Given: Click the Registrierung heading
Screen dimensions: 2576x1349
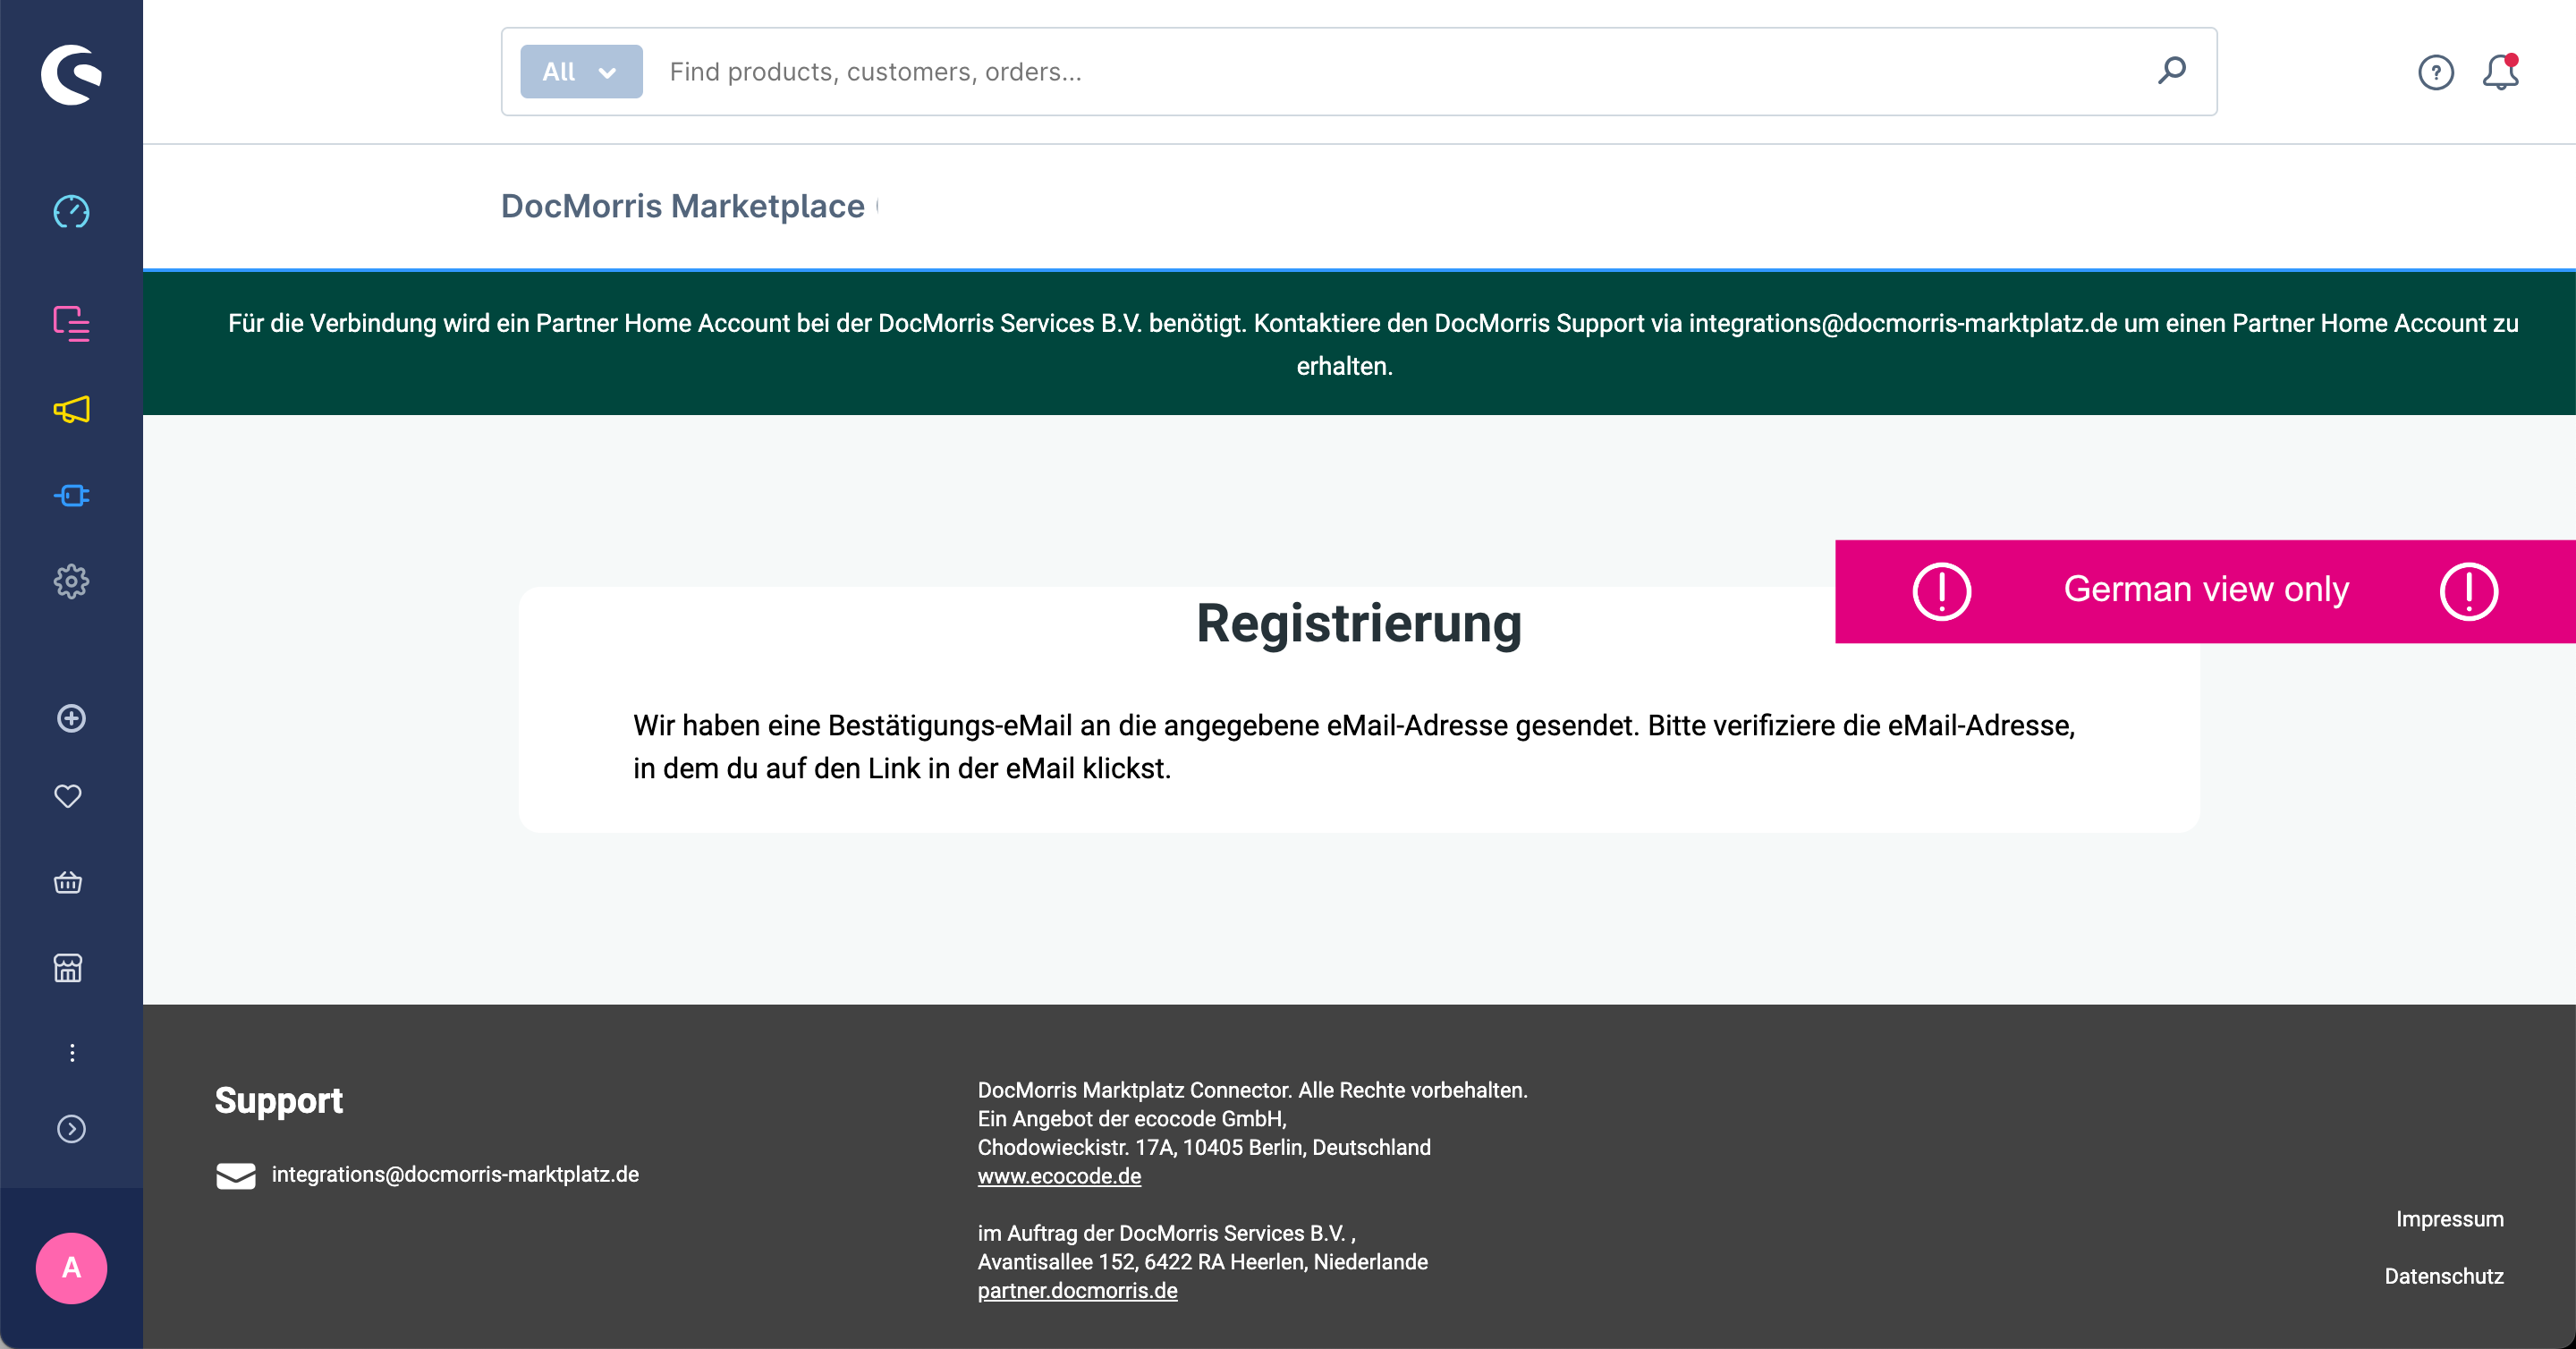Looking at the screenshot, I should point(1359,624).
